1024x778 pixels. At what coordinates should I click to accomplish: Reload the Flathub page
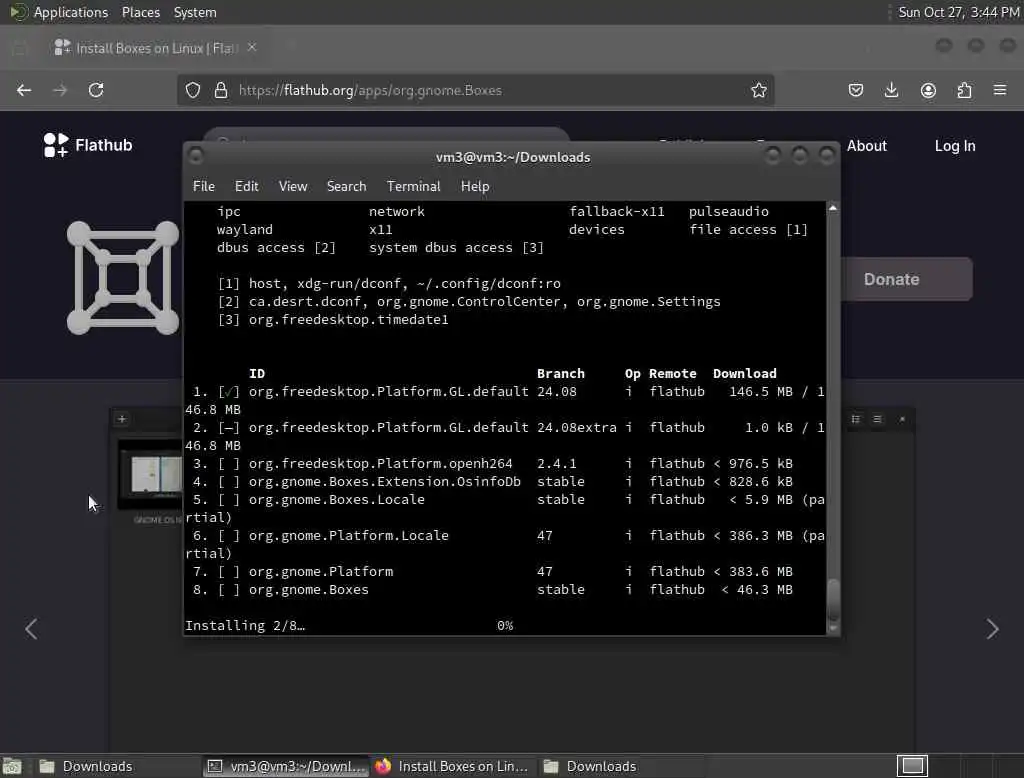[96, 90]
